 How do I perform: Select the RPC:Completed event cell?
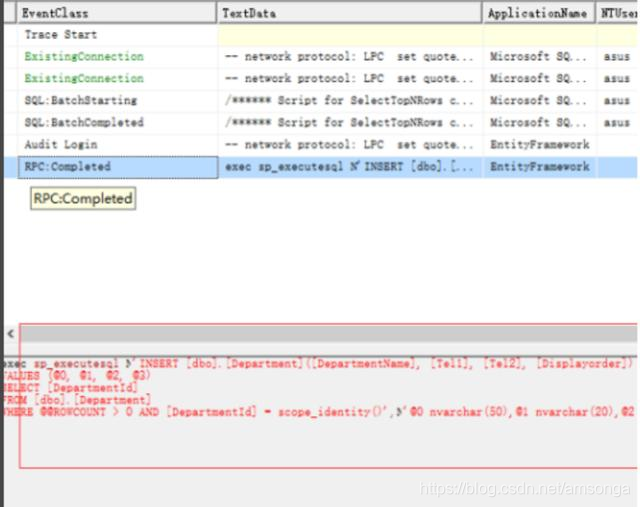point(118,167)
